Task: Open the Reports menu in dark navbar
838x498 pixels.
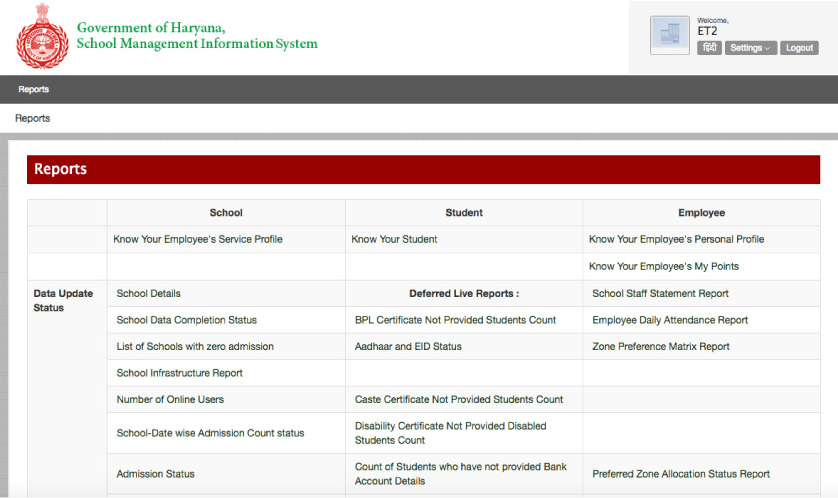Action: click(34, 89)
